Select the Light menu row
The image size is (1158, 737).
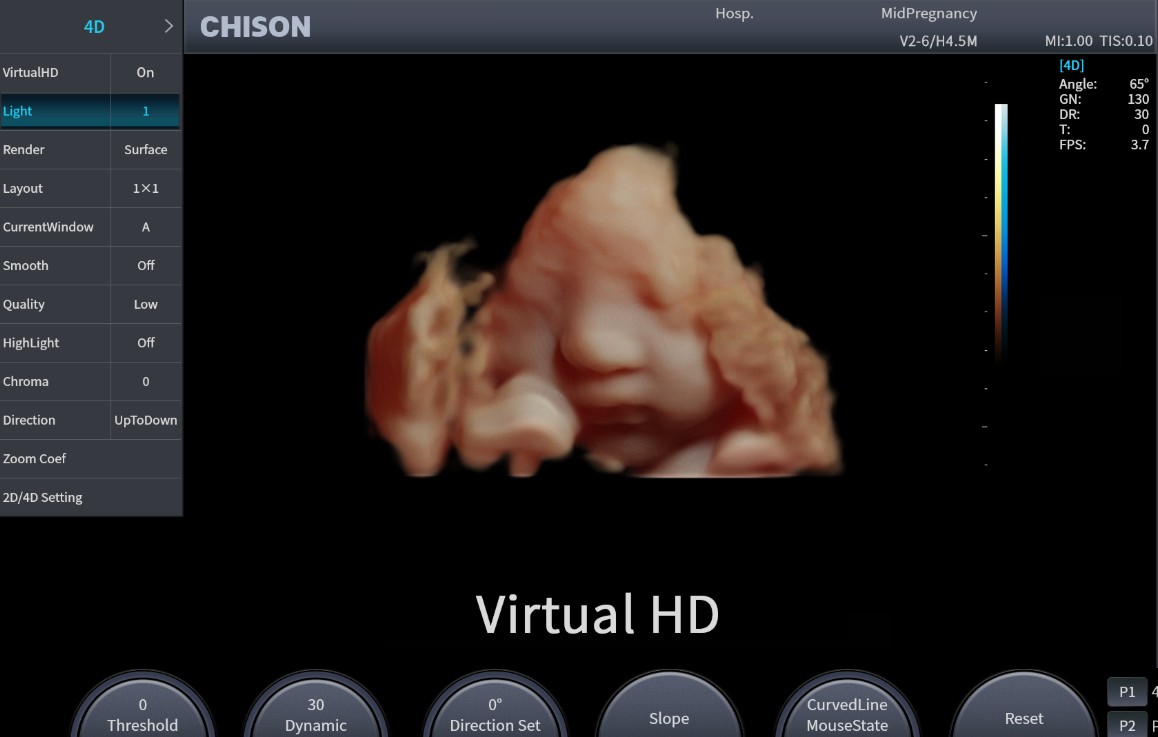pos(90,111)
